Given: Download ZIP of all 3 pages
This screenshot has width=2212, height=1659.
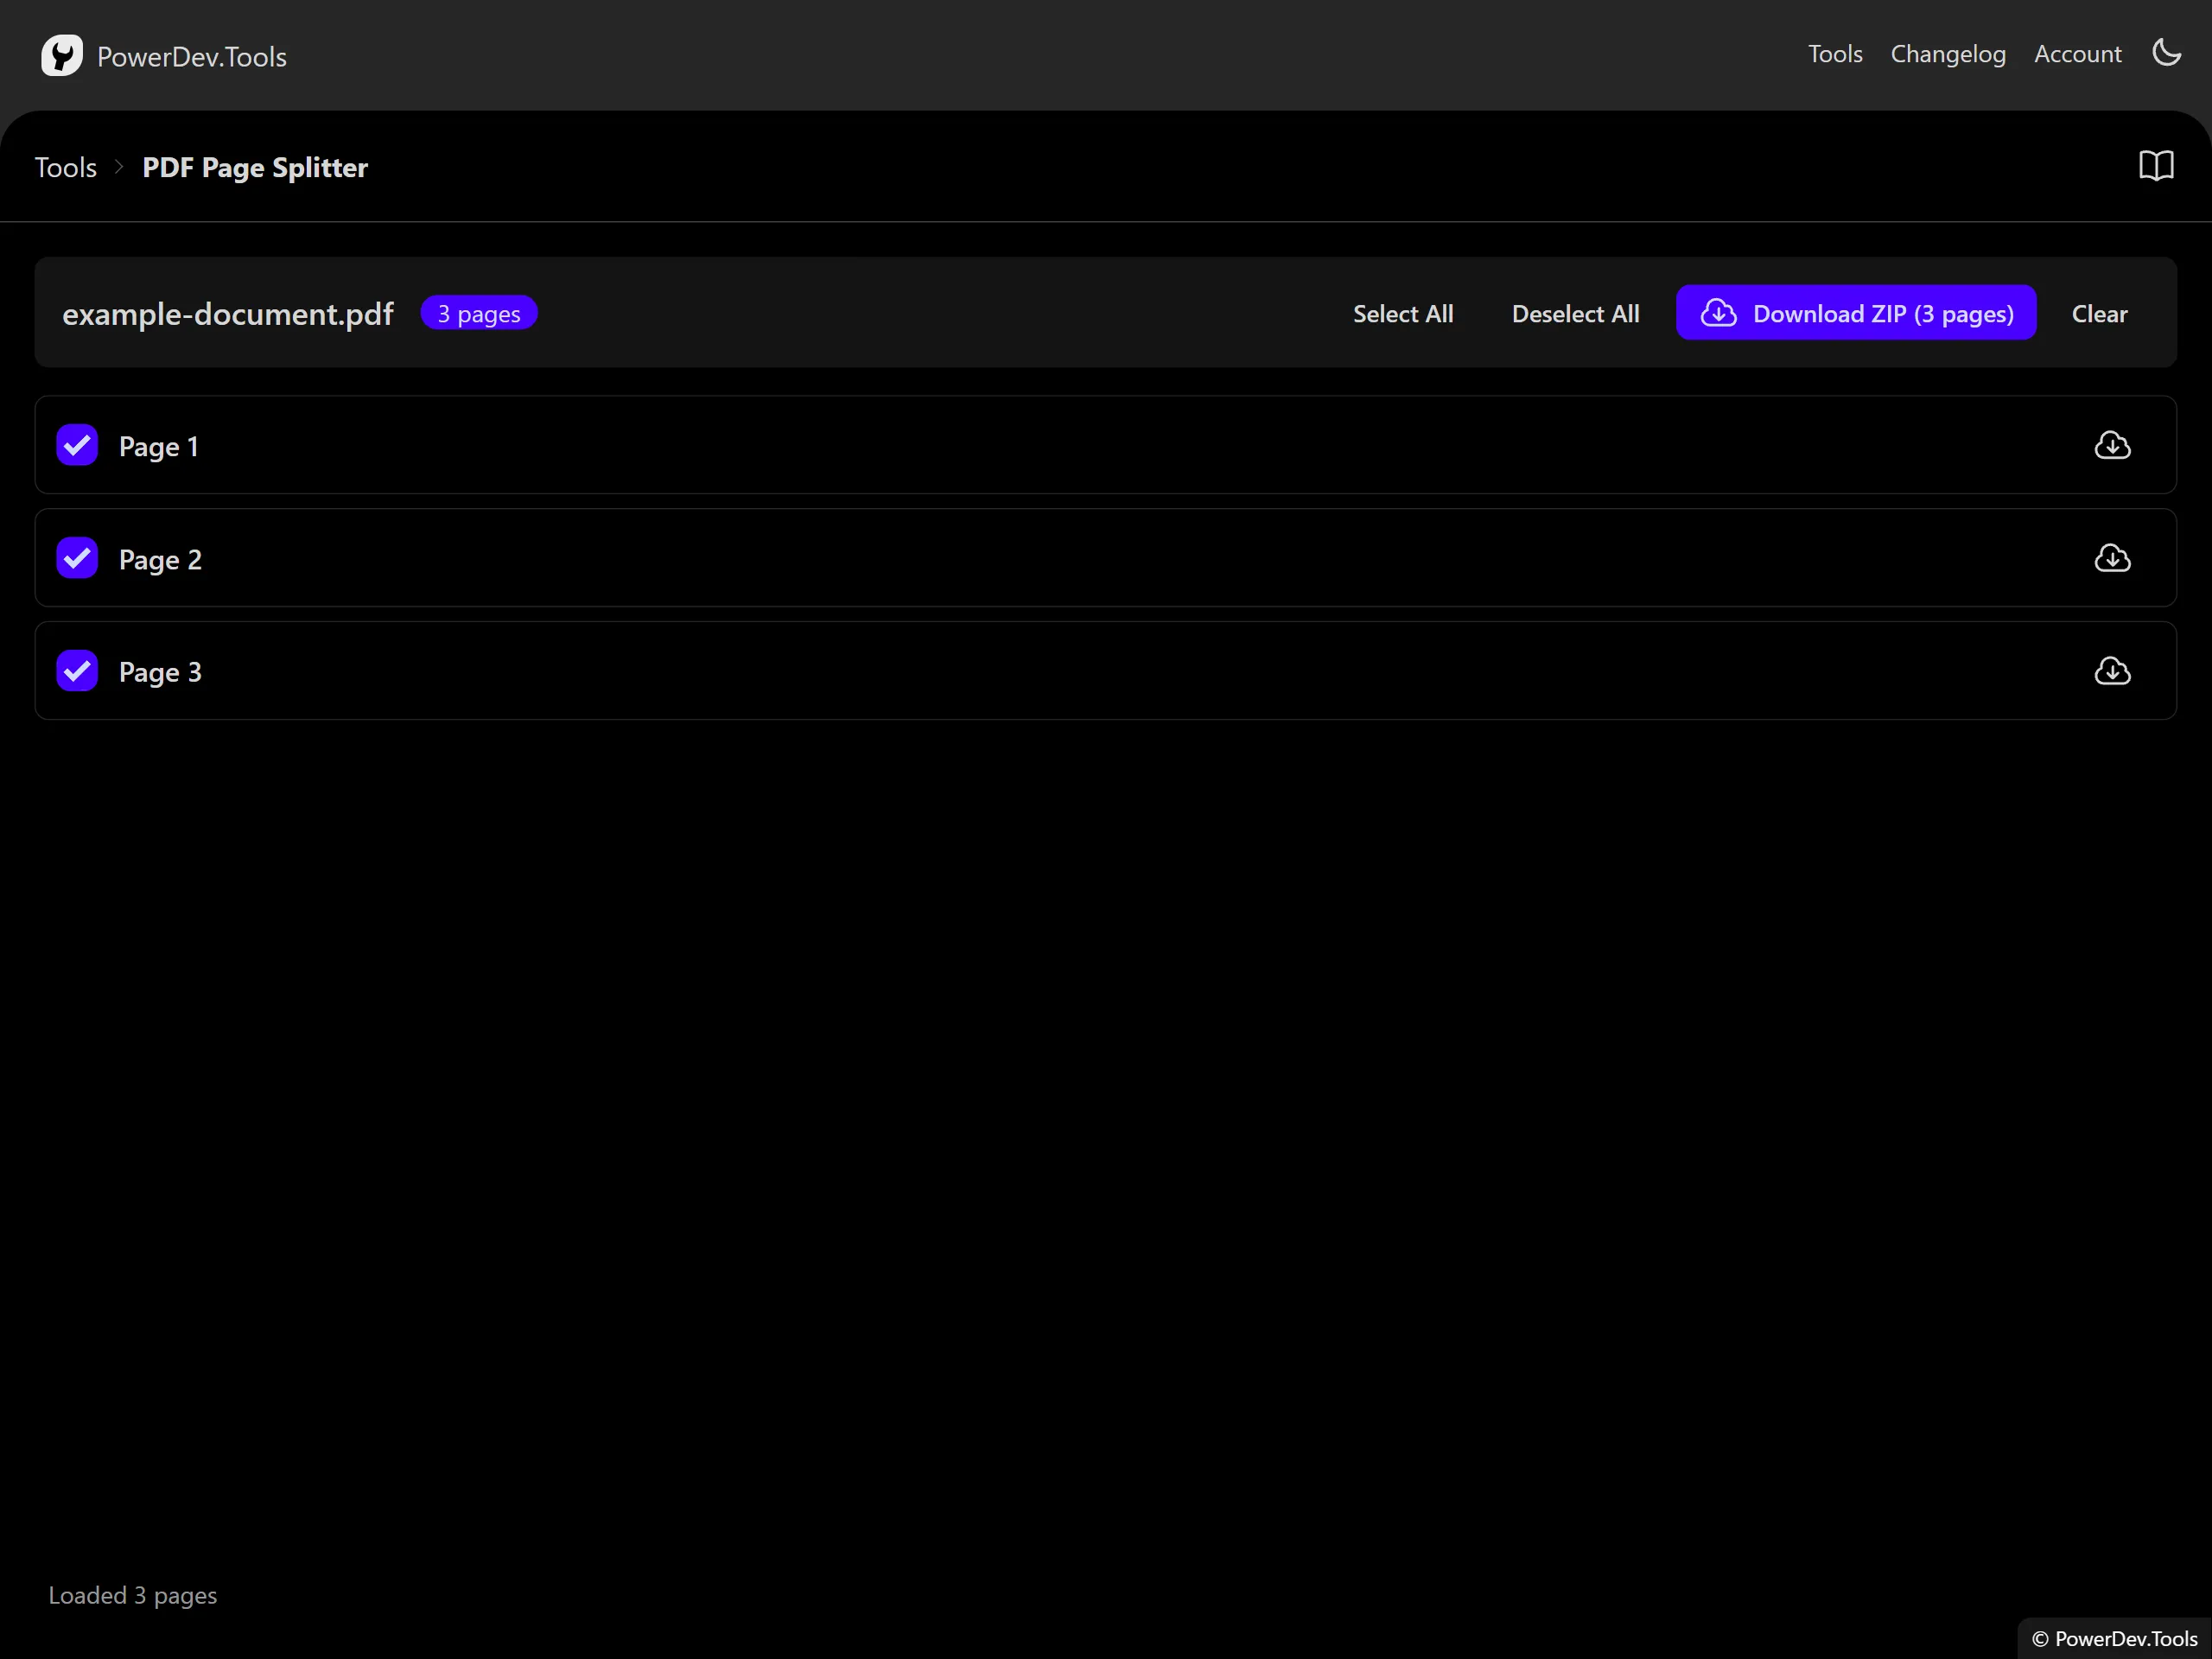Looking at the screenshot, I should point(1855,312).
